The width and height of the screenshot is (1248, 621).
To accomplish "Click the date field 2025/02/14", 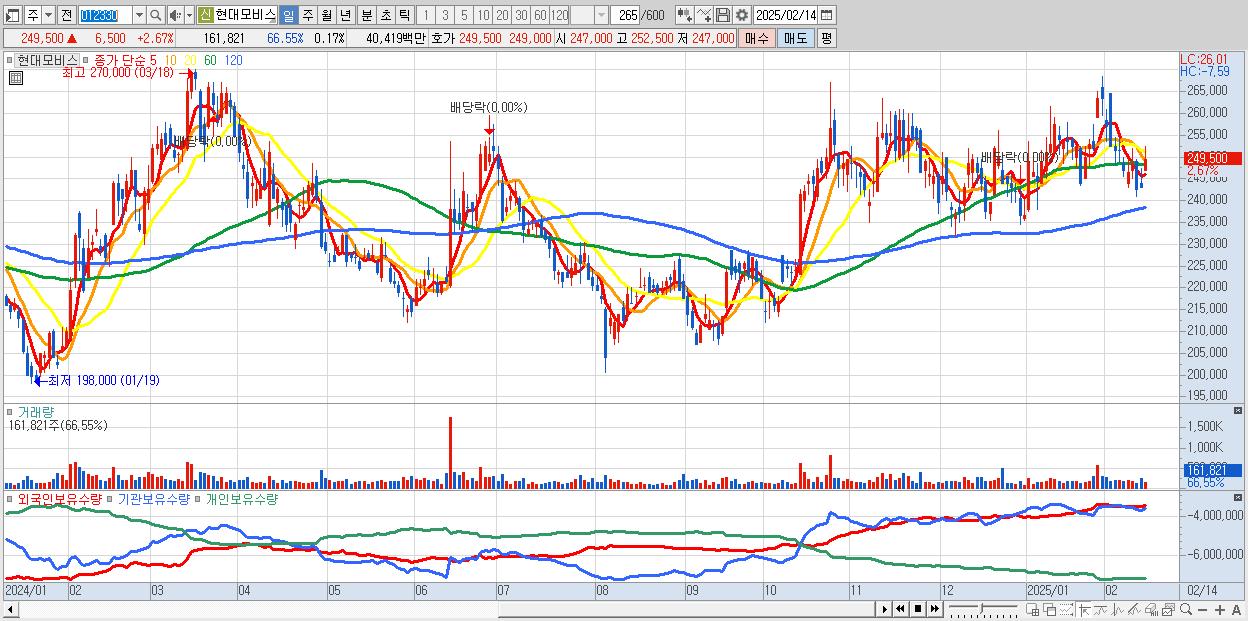I will point(785,16).
